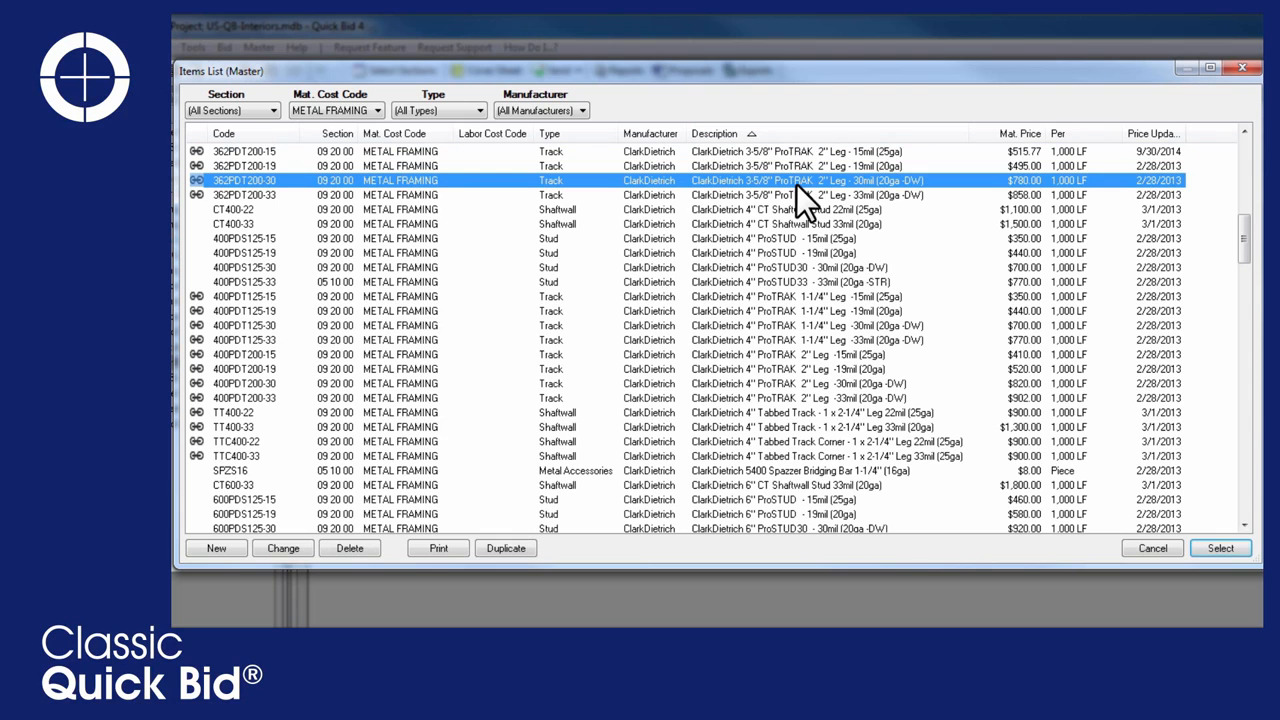Select item code 400PDS125-19

[x=244, y=253]
